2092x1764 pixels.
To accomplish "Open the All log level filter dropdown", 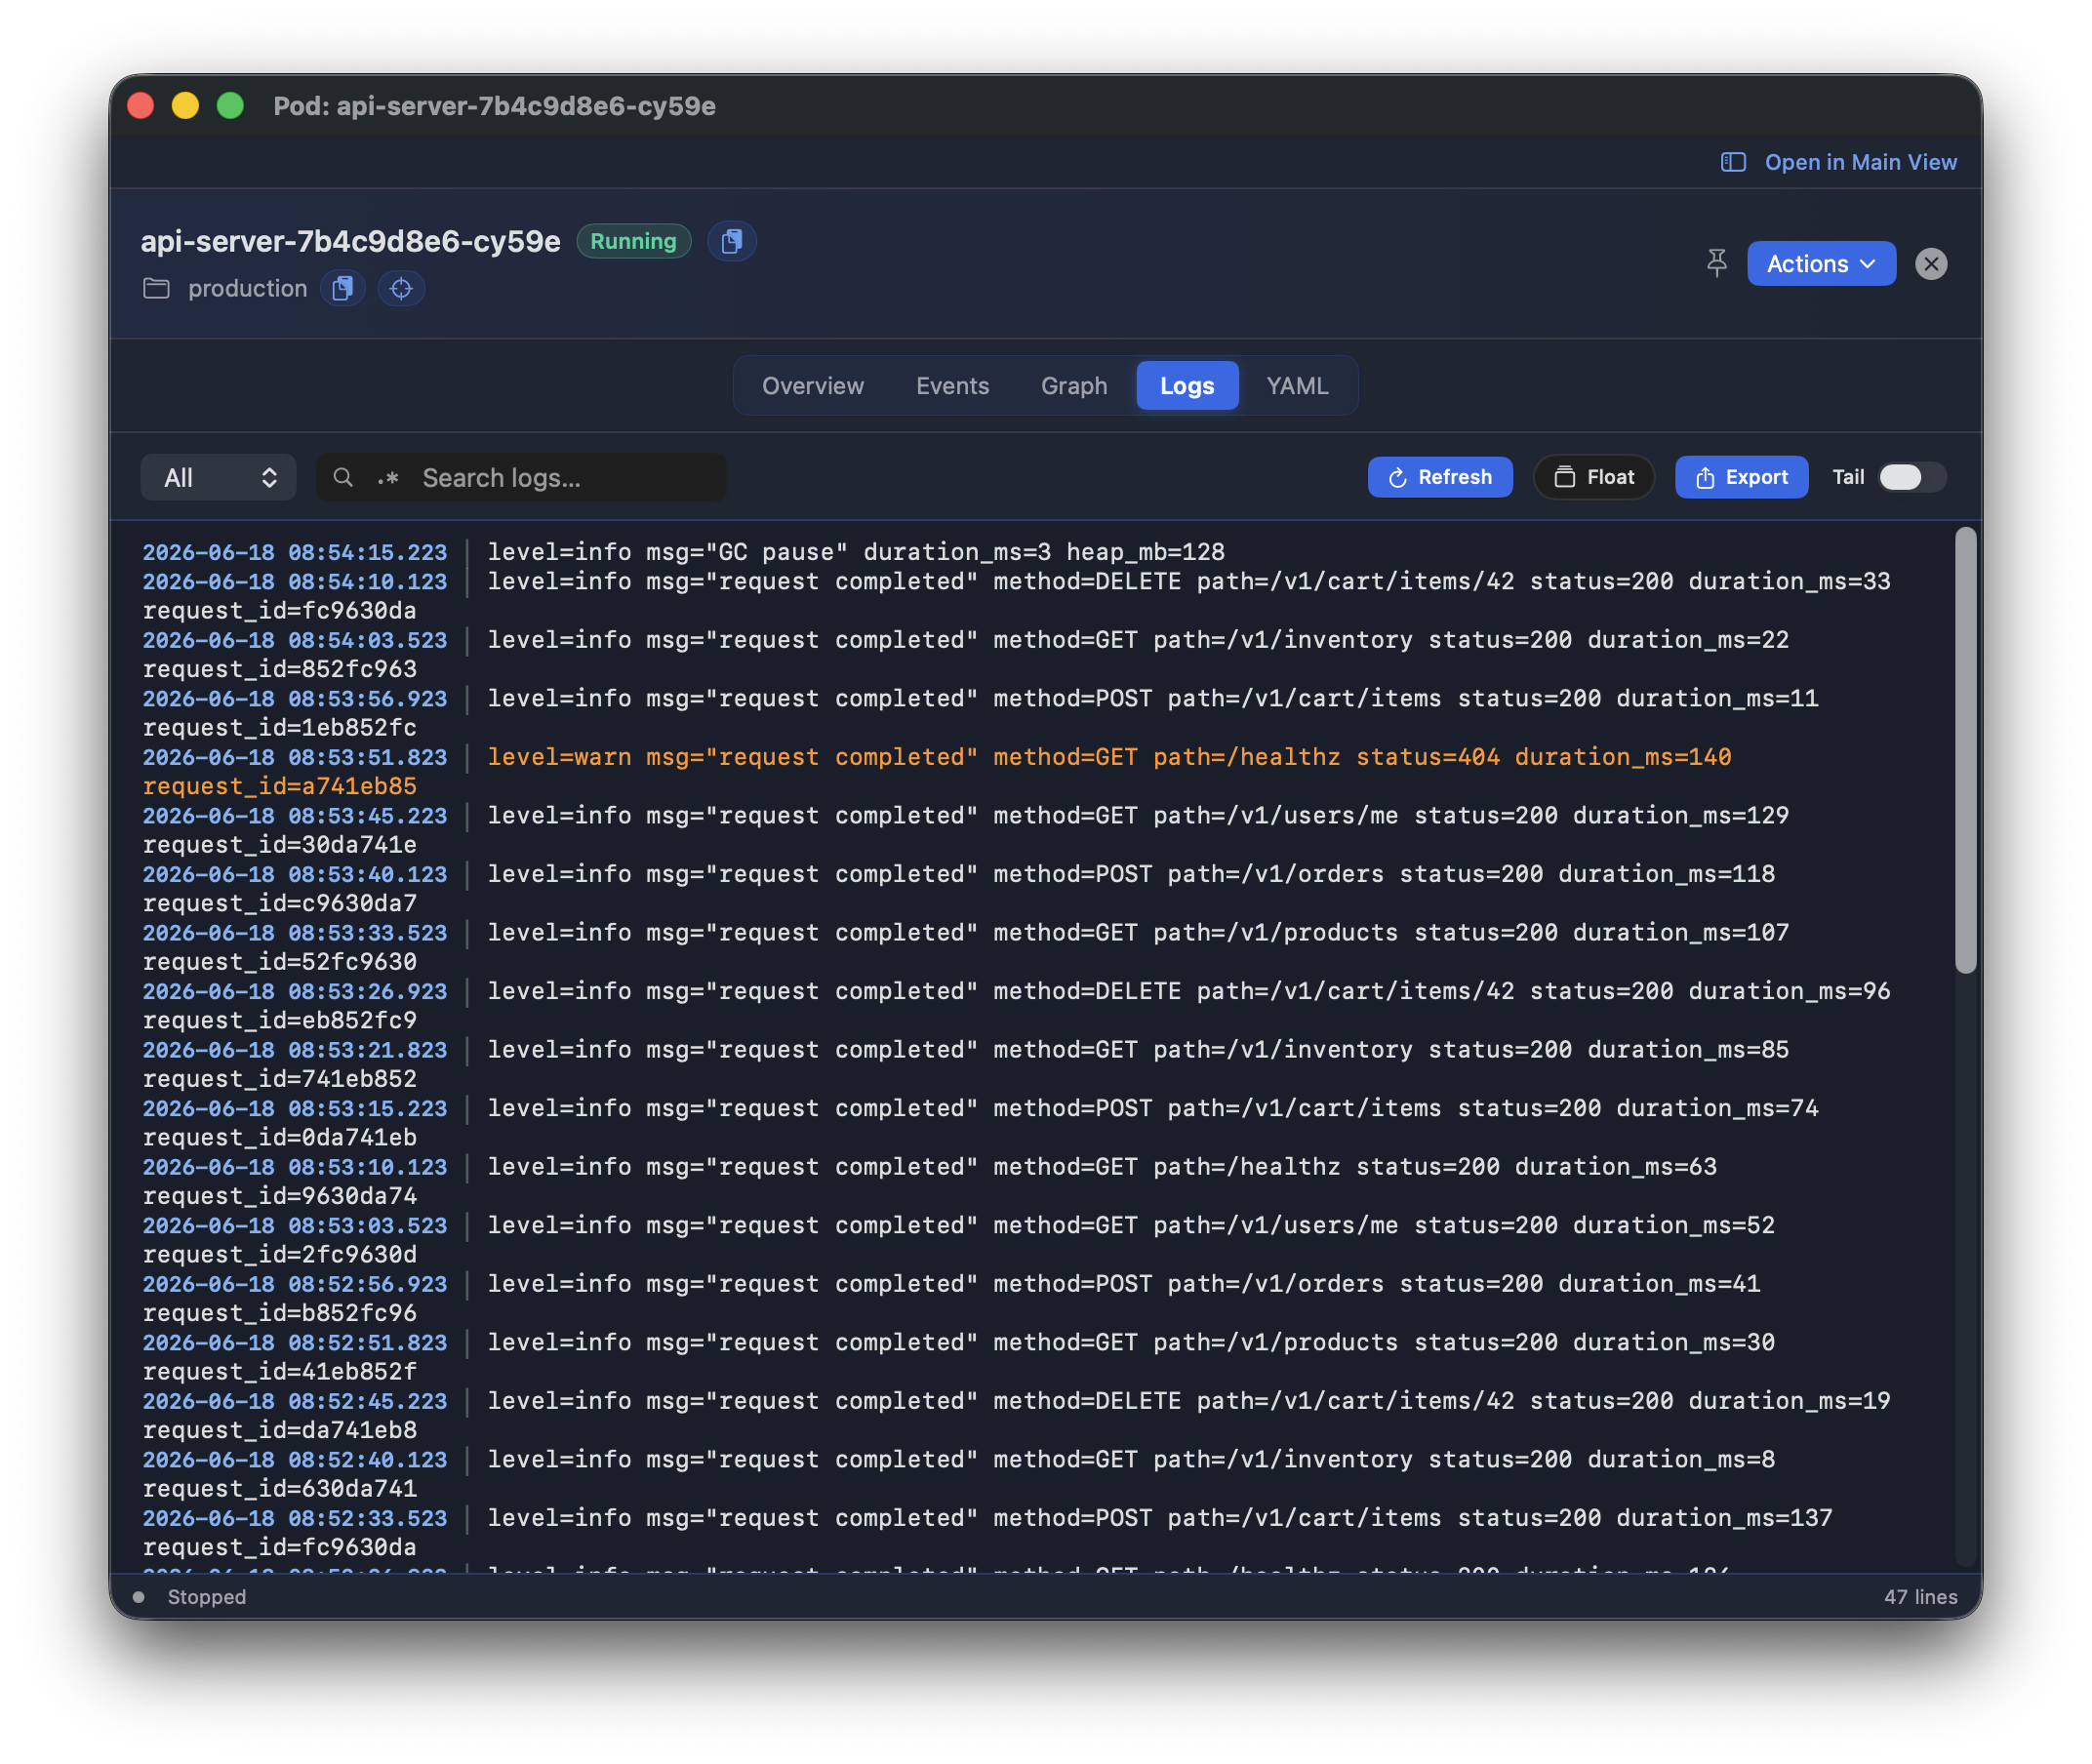I will click(218, 478).
